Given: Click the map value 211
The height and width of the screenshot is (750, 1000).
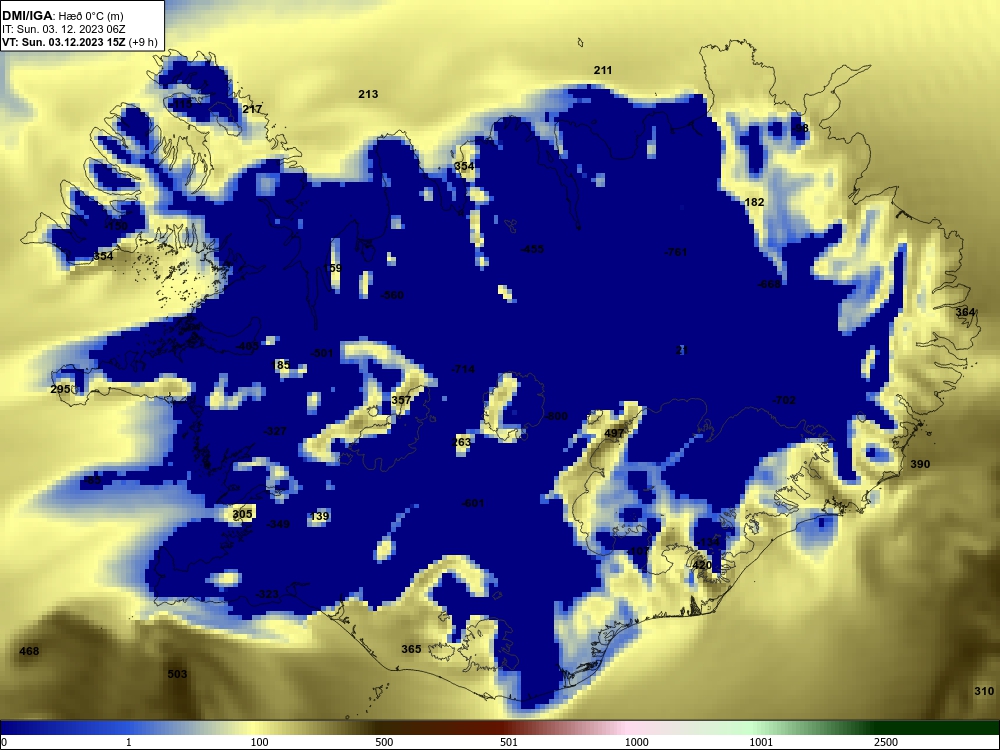Looking at the screenshot, I should (x=603, y=70).
